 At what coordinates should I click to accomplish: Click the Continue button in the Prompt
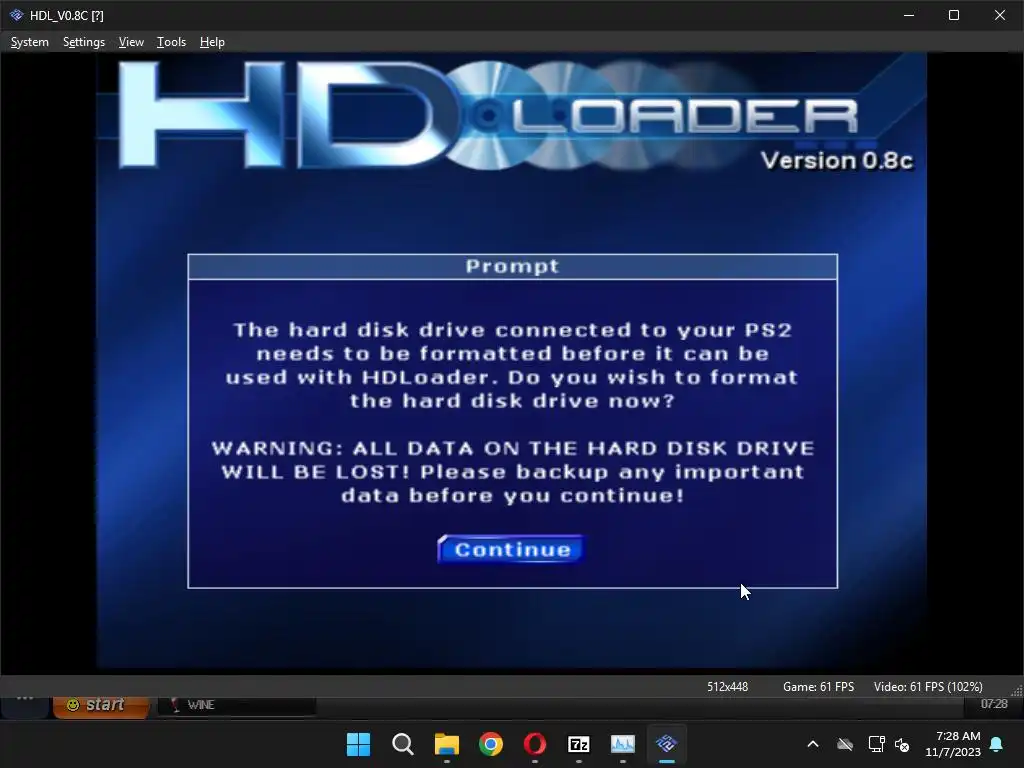511,549
